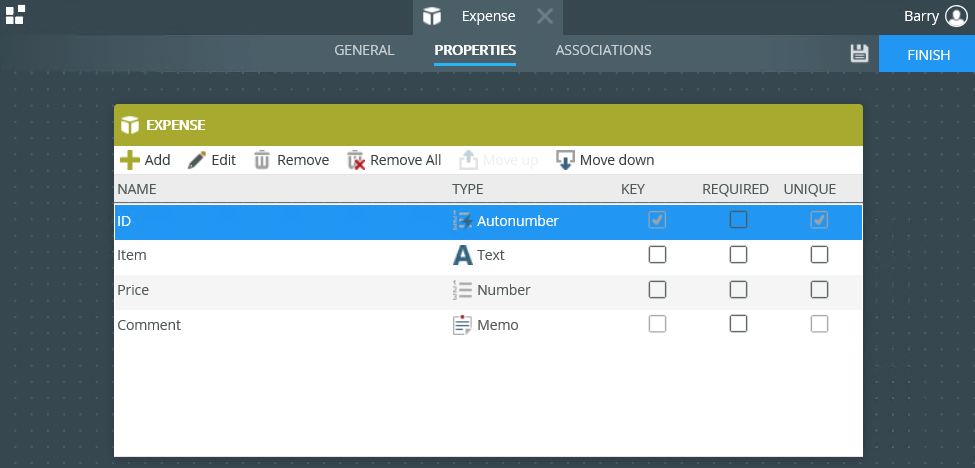The width and height of the screenshot is (975, 468).
Task: Click the Add property plus icon
Action: tap(130, 160)
